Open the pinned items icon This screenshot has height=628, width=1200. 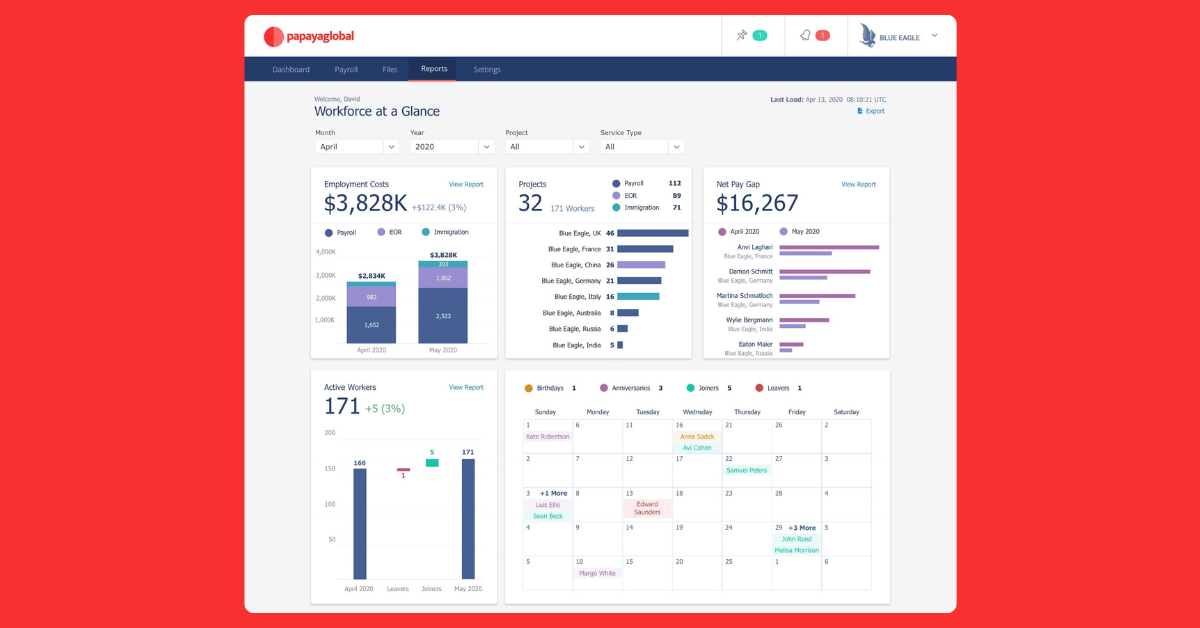pyautogui.click(x=742, y=36)
